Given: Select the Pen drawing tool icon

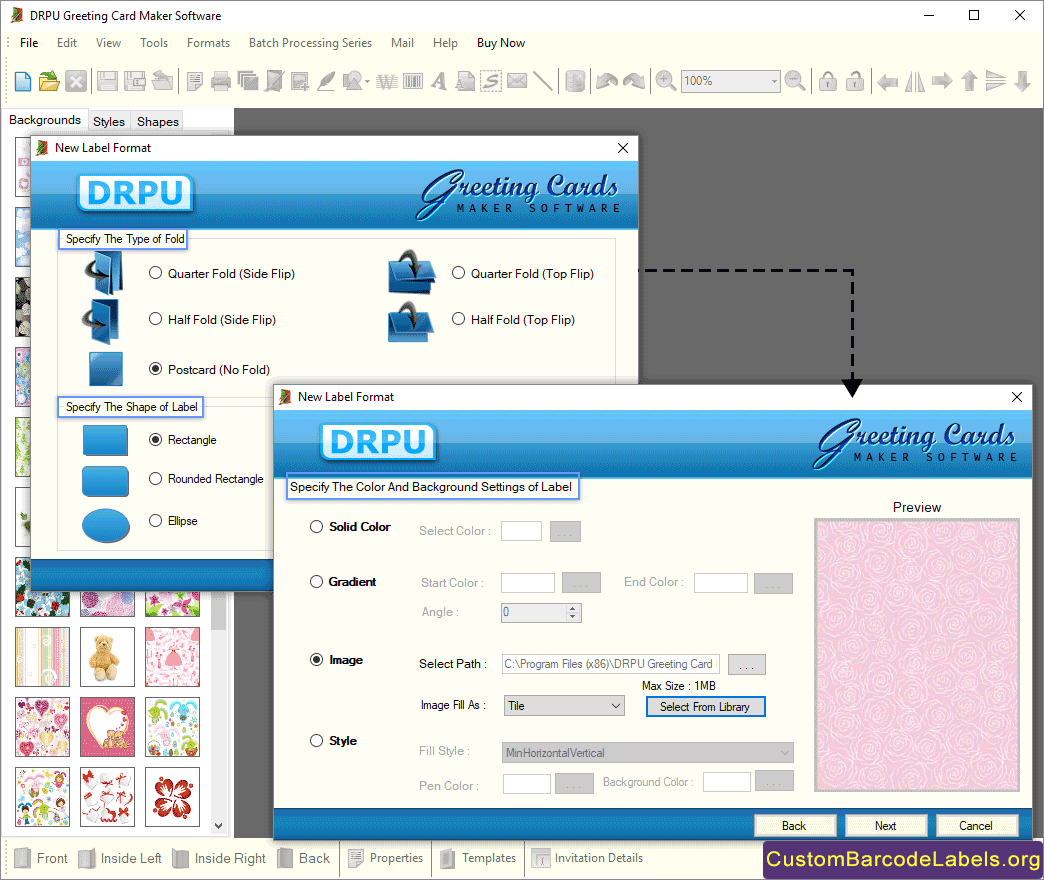Looking at the screenshot, I should 326,81.
